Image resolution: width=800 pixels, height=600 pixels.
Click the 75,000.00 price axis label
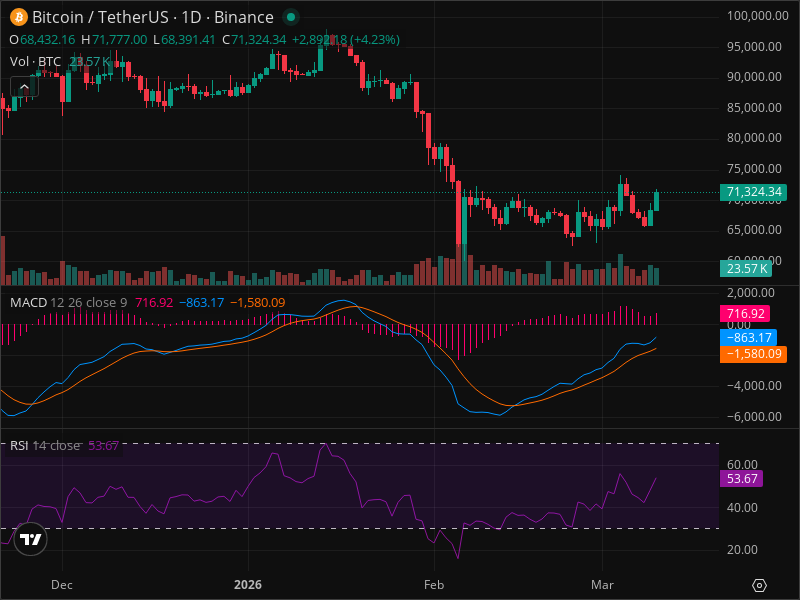click(754, 169)
